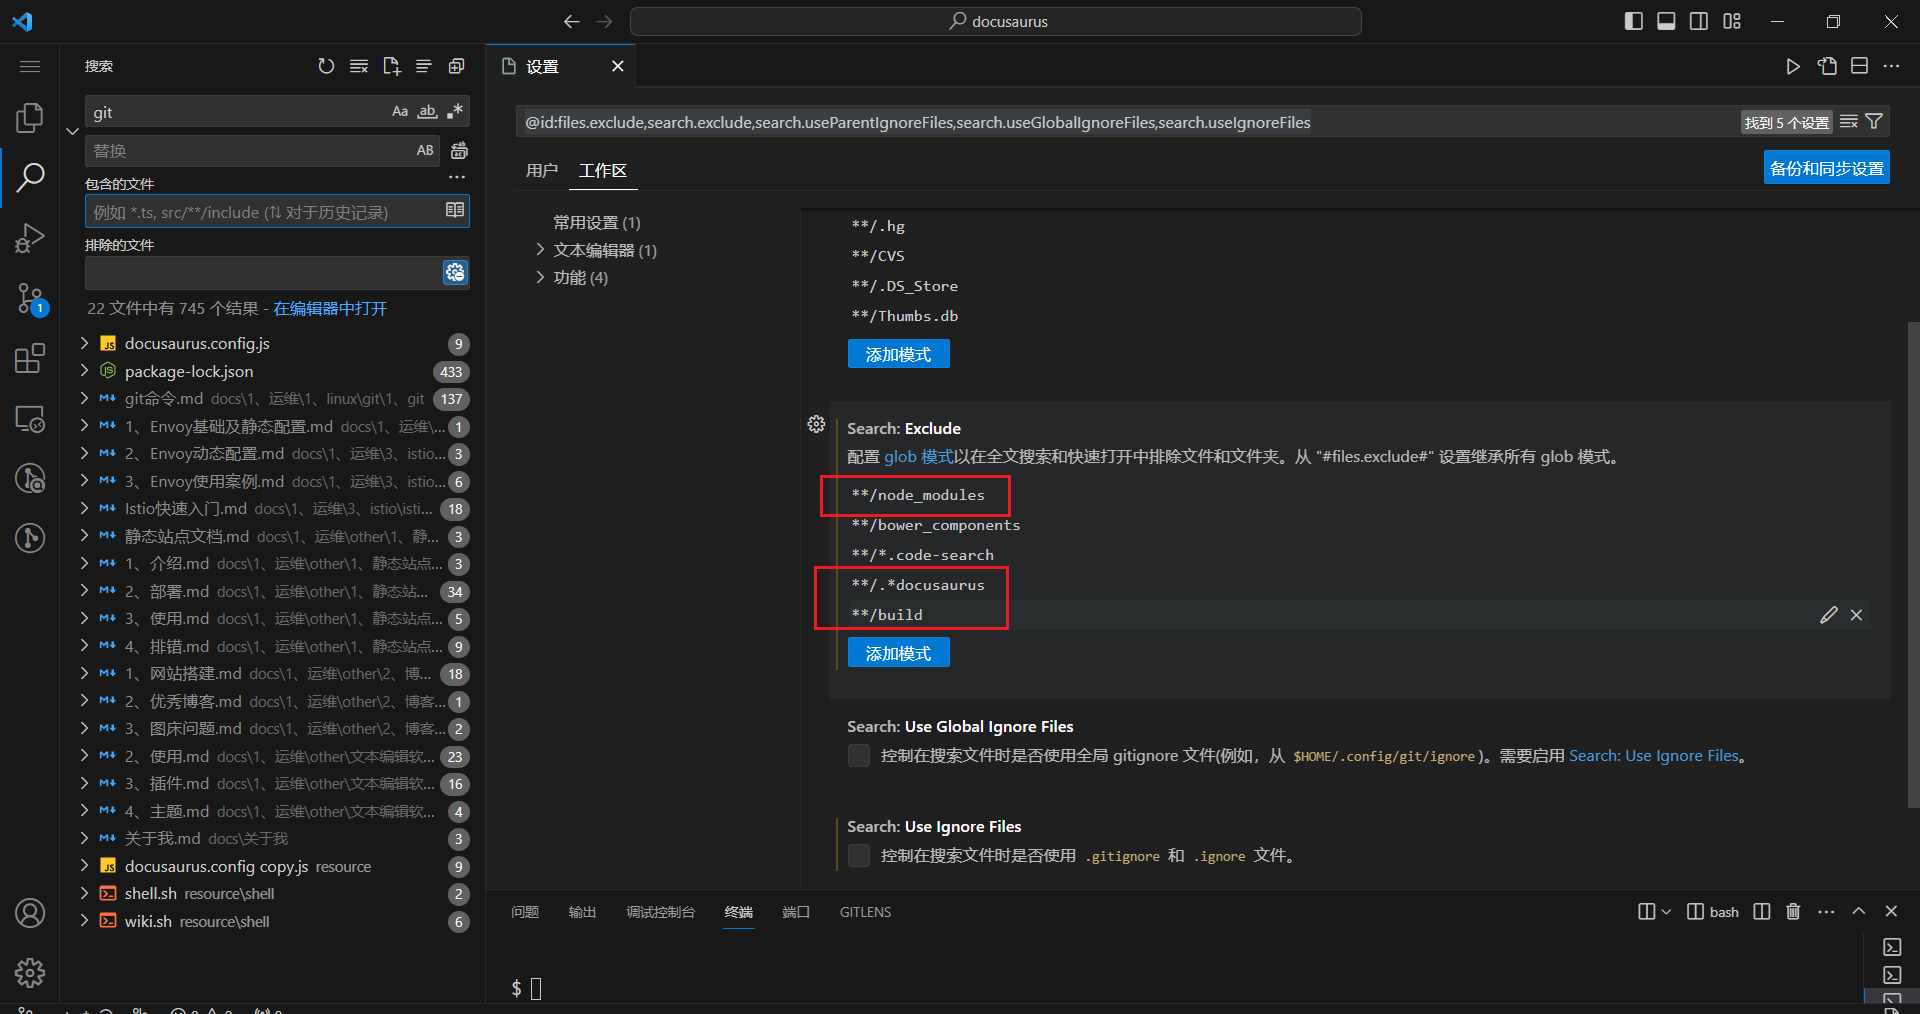Viewport: 1920px width, 1014px height.
Task: Open the 输出 panel tab
Action: coord(582,912)
